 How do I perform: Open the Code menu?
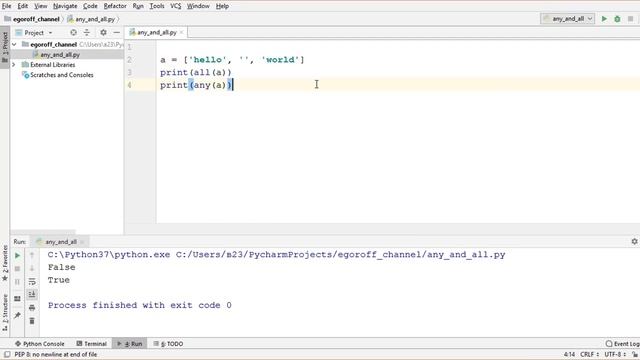90,6
